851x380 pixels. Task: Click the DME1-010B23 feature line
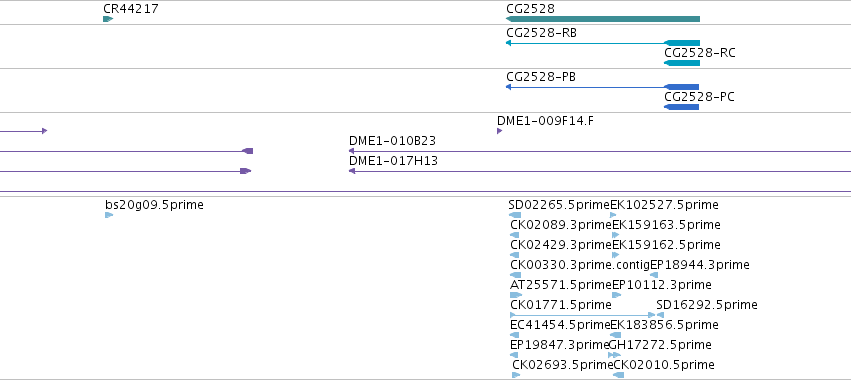(600, 151)
